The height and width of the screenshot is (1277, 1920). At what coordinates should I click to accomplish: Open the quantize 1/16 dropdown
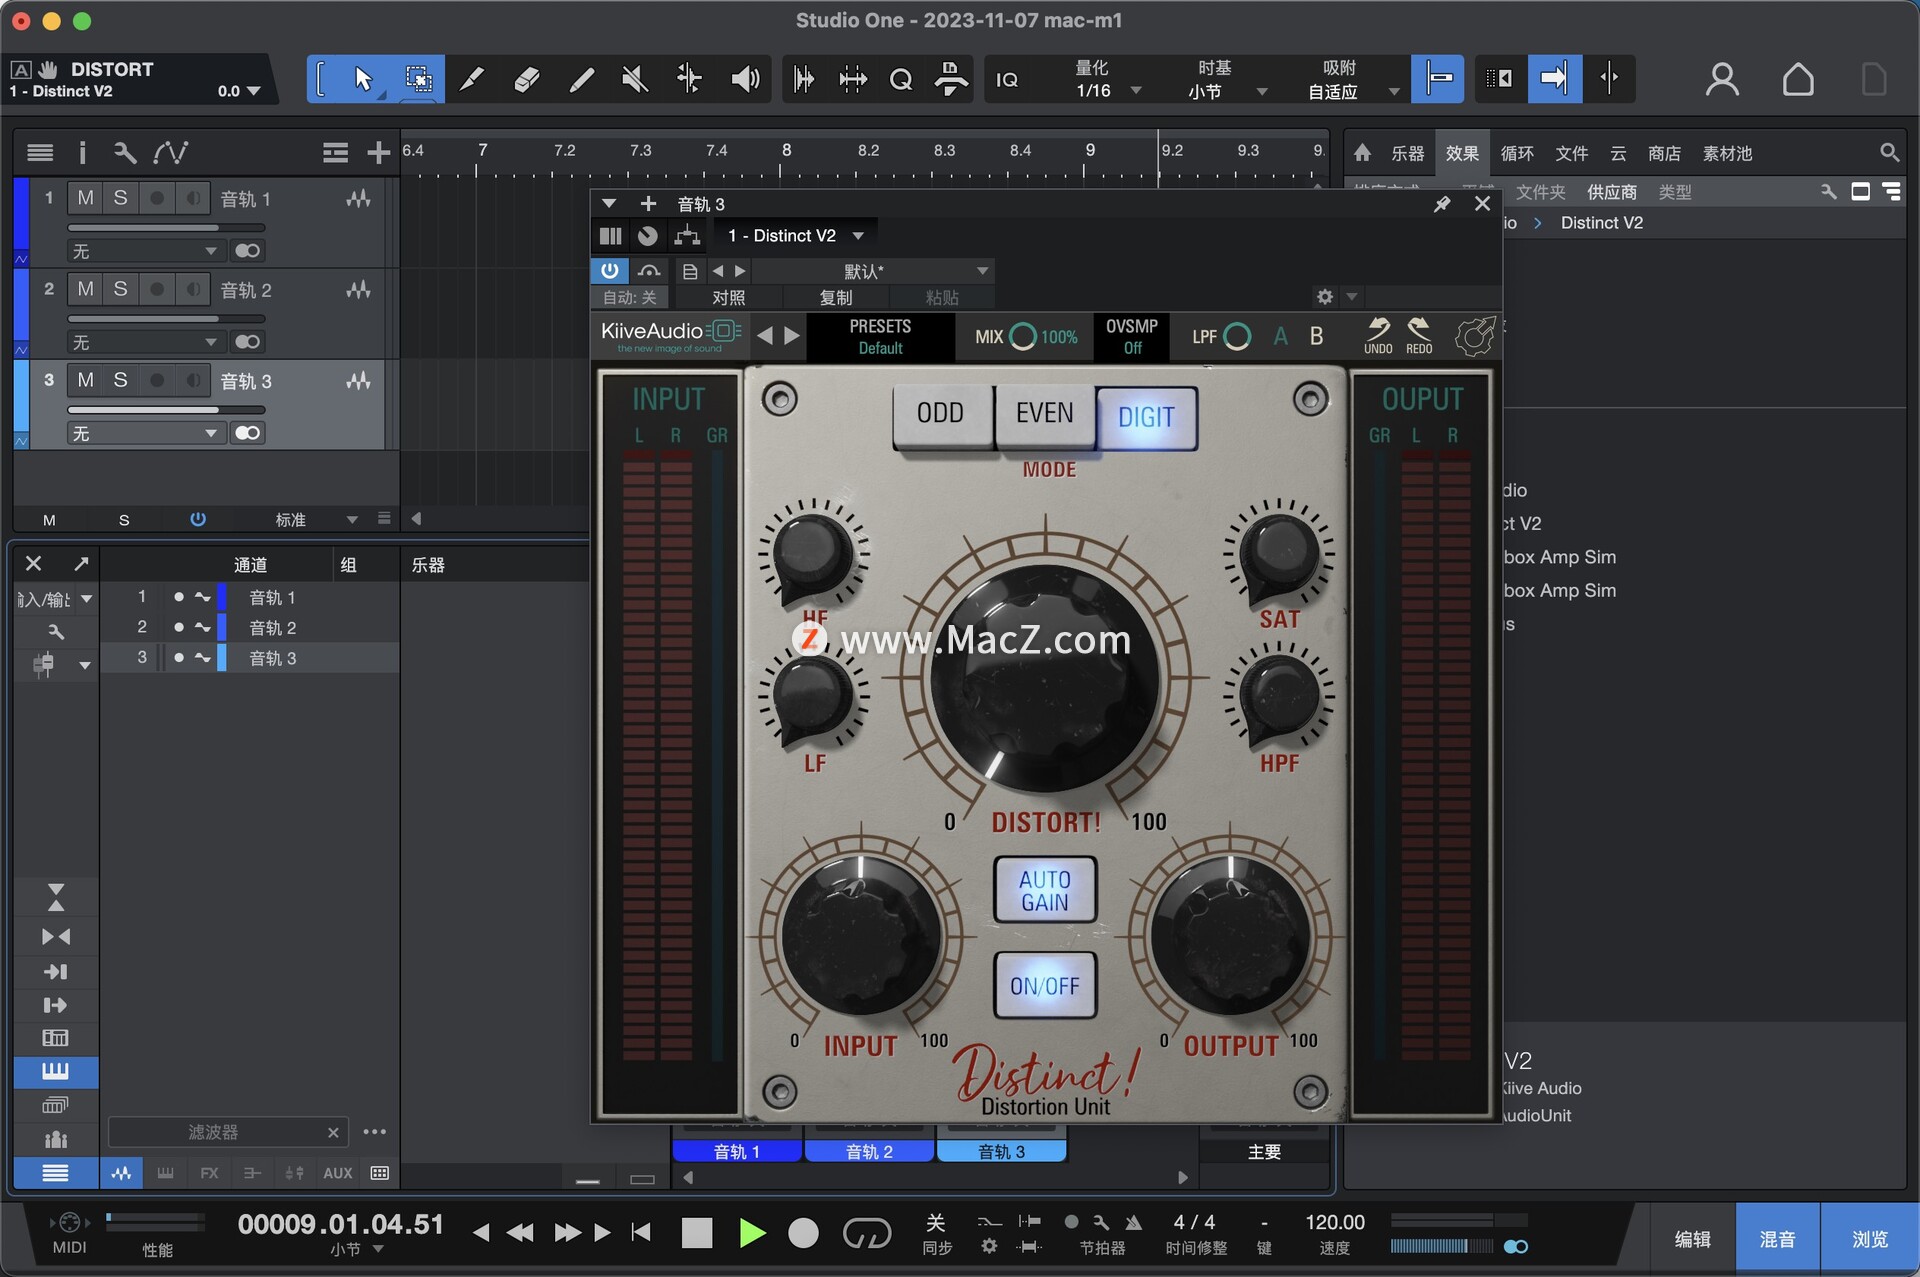[x=1136, y=91]
